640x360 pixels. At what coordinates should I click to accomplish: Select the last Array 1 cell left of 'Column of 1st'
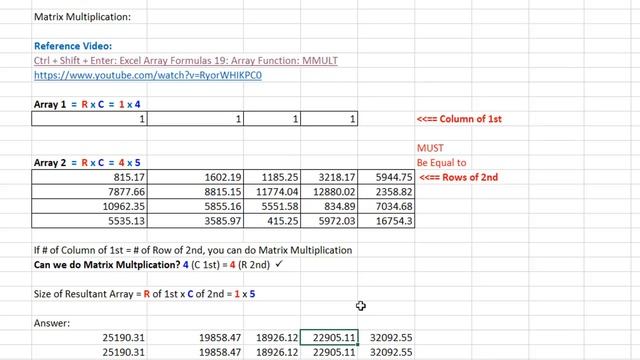coord(329,119)
